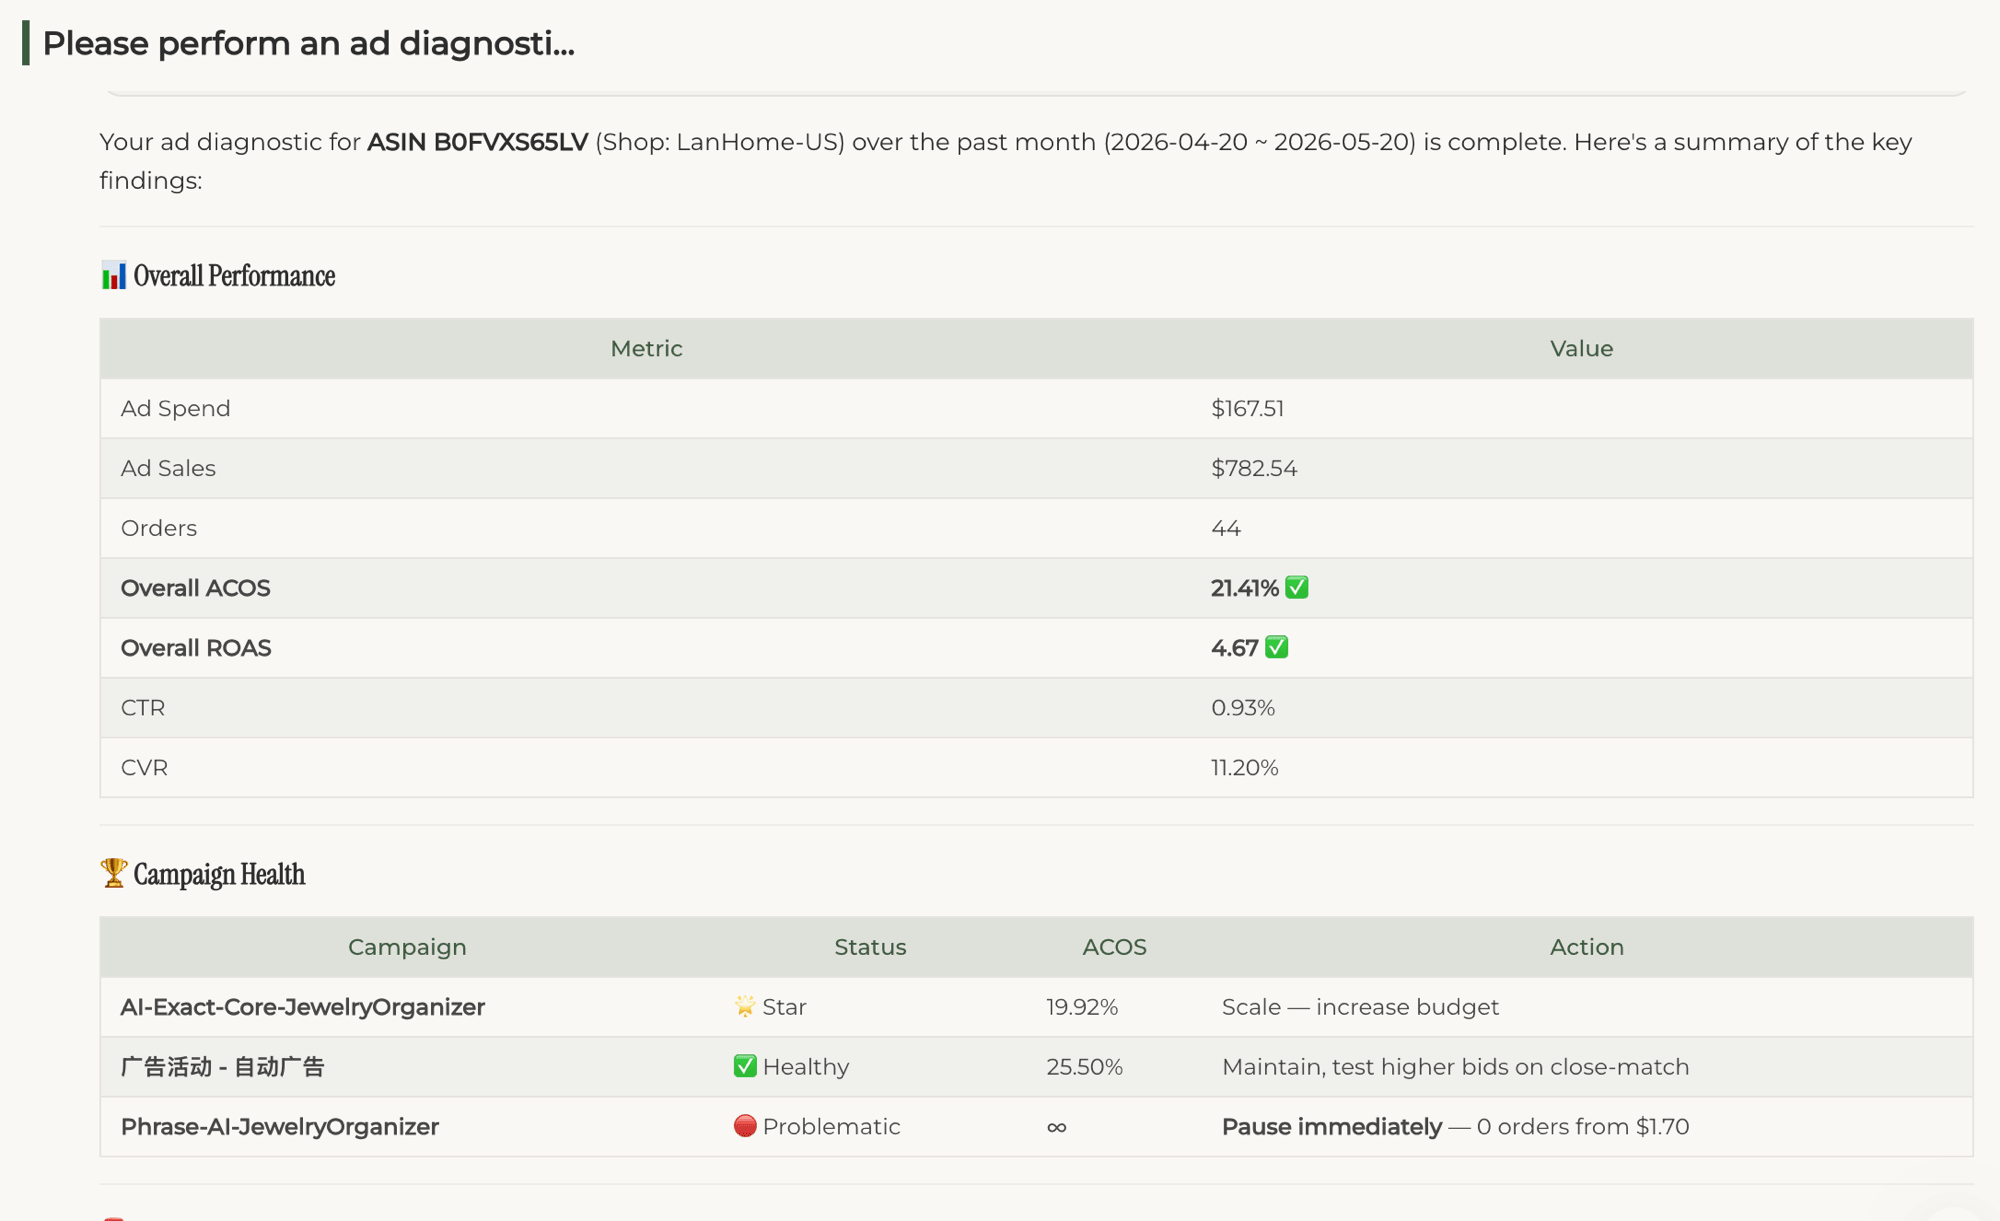Image resolution: width=2000 pixels, height=1221 pixels.
Task: Click the red circle icon beside Problematic
Action: [745, 1126]
